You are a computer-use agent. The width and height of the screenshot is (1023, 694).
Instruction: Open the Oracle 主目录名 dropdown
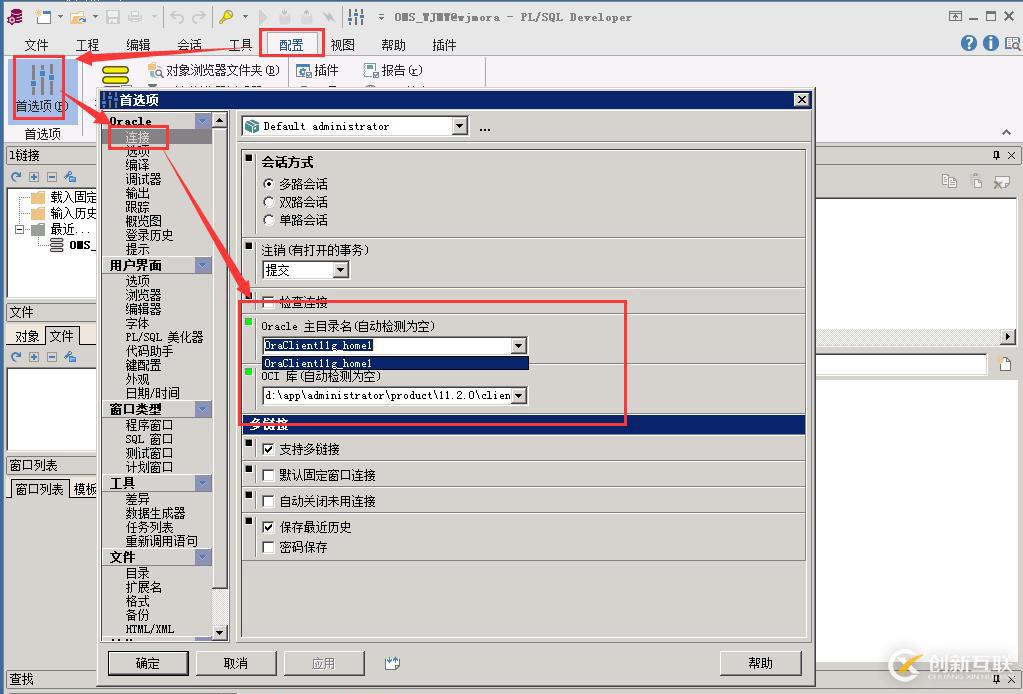518,345
